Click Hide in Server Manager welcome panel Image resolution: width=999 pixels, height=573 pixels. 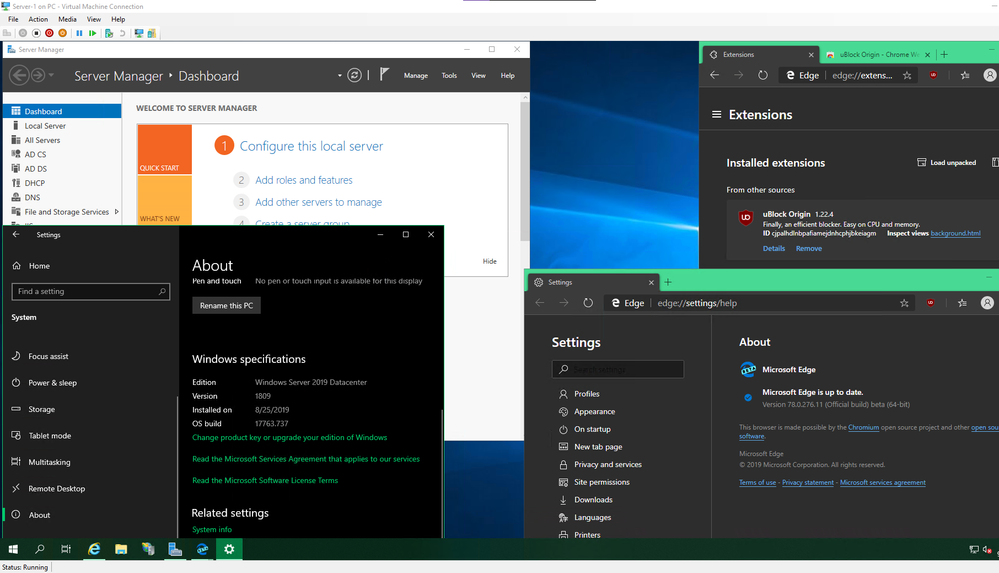pyautogui.click(x=489, y=261)
